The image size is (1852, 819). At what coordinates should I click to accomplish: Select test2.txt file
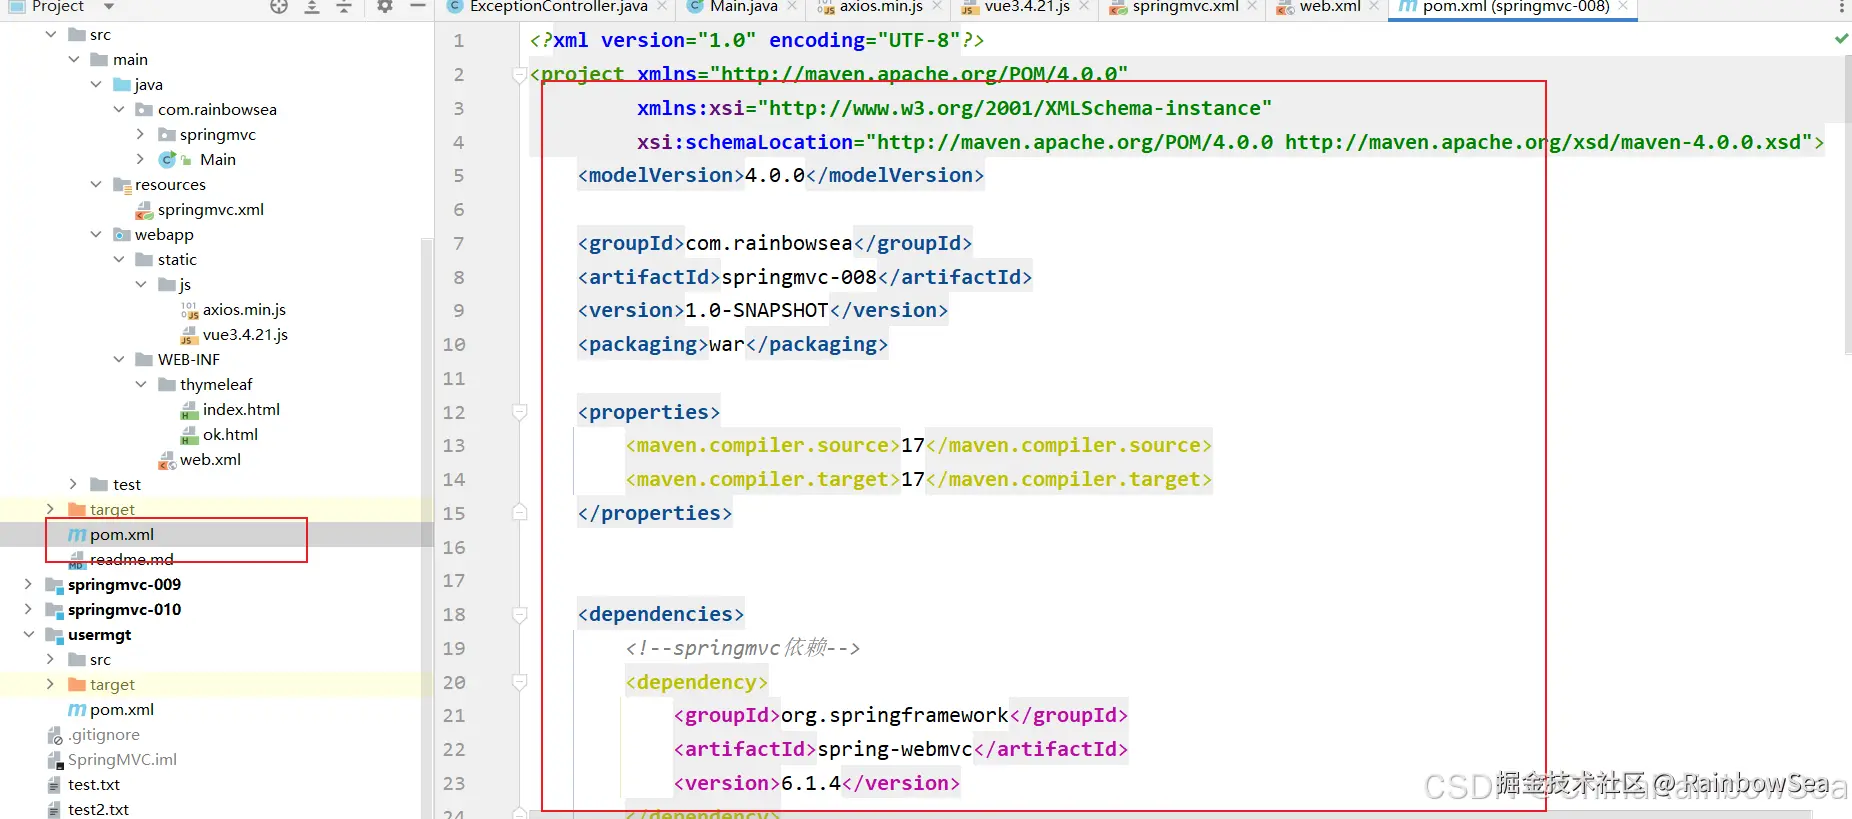click(98, 809)
